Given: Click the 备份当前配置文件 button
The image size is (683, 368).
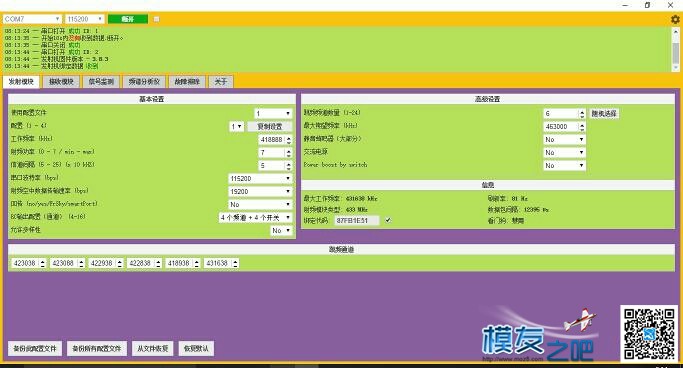Looking at the screenshot, I should pyautogui.click(x=35, y=348).
